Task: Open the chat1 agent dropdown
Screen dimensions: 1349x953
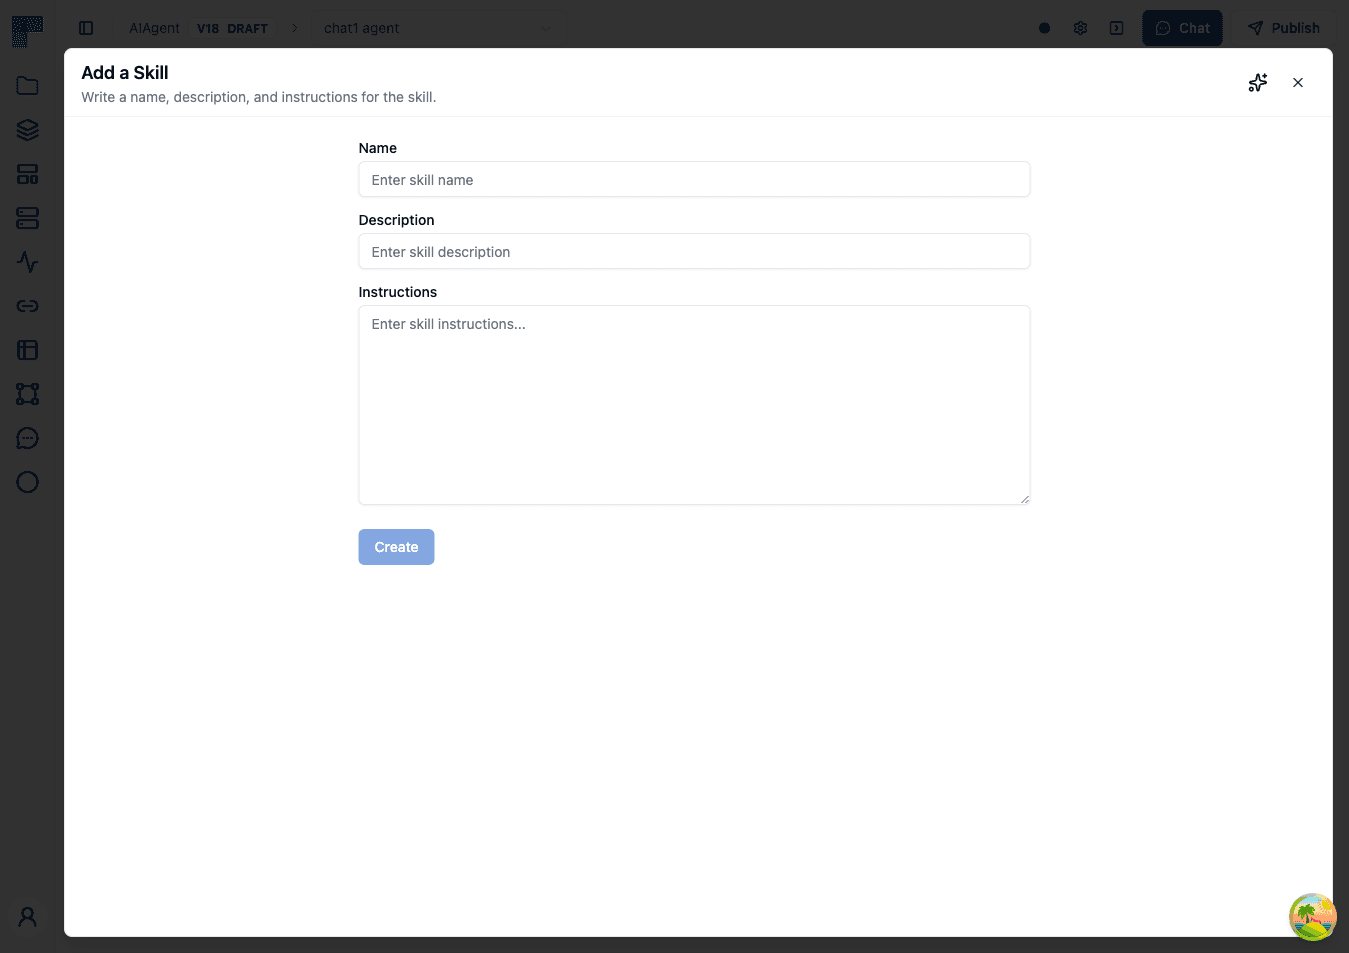Action: 438,28
